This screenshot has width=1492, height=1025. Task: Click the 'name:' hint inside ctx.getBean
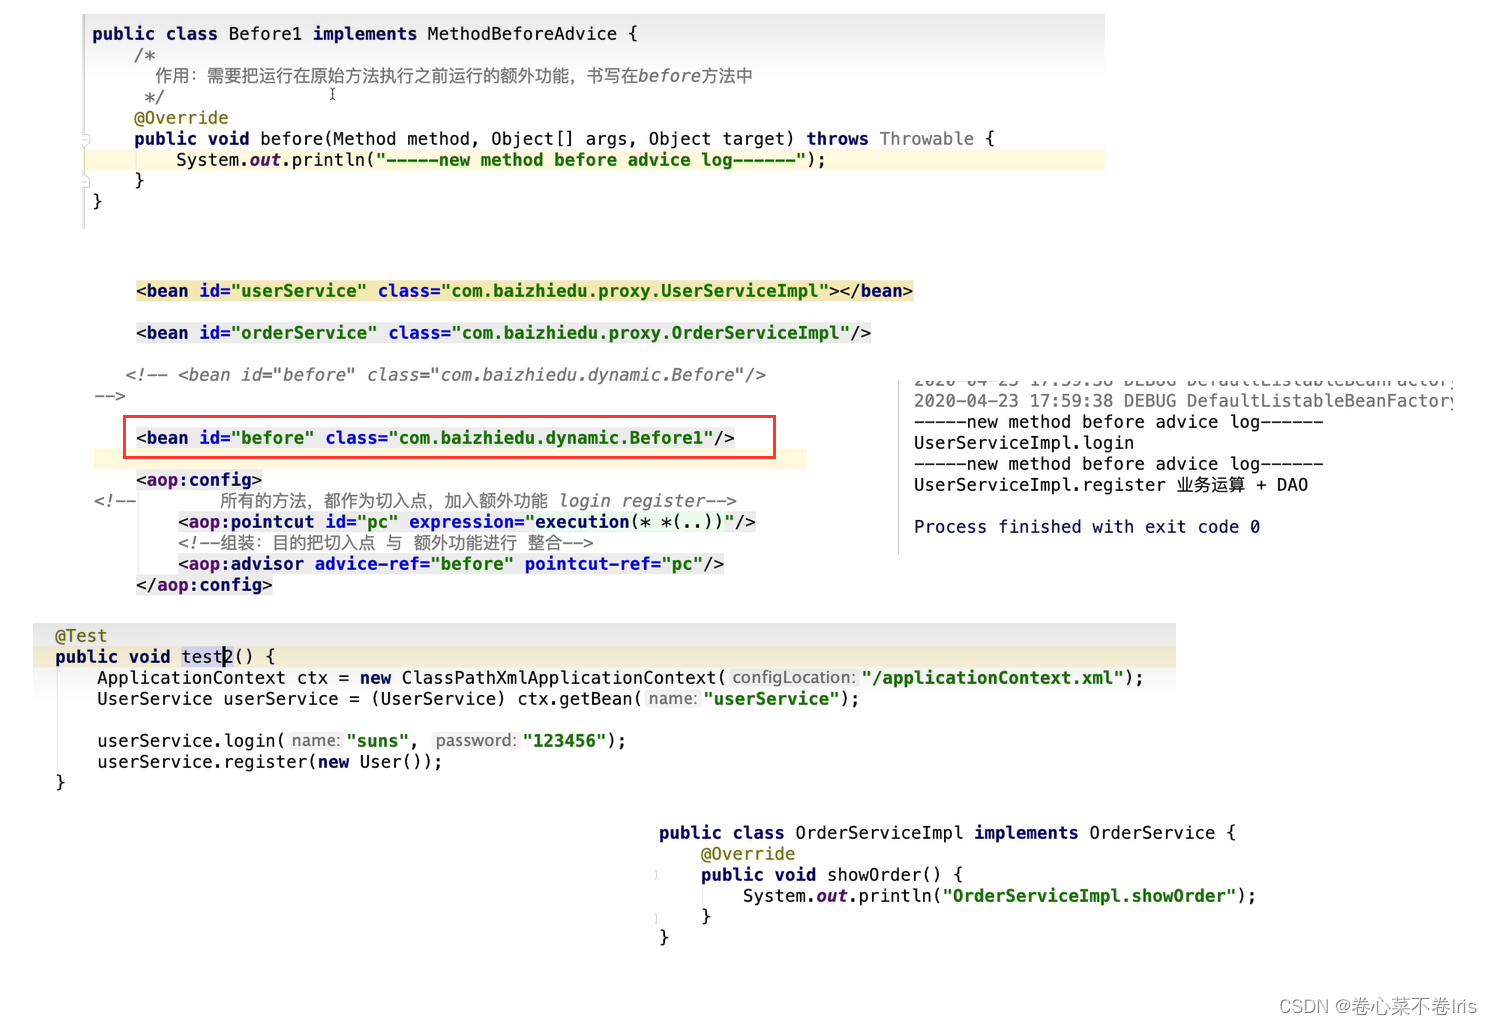click(x=672, y=699)
